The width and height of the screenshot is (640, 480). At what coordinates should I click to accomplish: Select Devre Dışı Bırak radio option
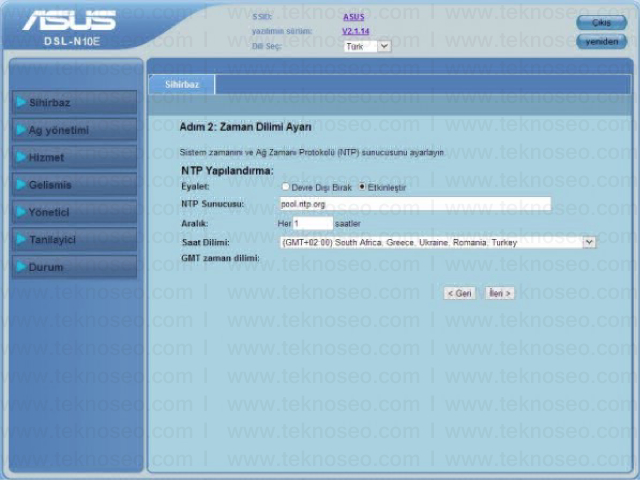(285, 187)
